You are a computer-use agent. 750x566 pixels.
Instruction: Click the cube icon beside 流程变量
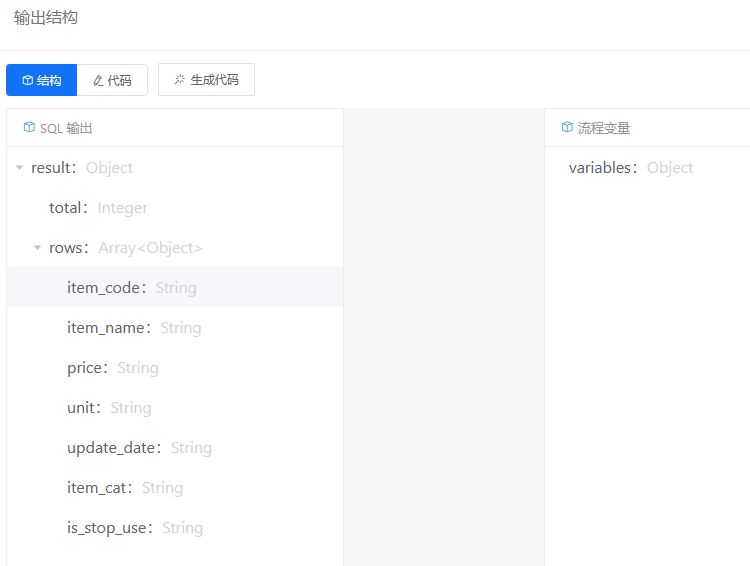click(x=567, y=128)
